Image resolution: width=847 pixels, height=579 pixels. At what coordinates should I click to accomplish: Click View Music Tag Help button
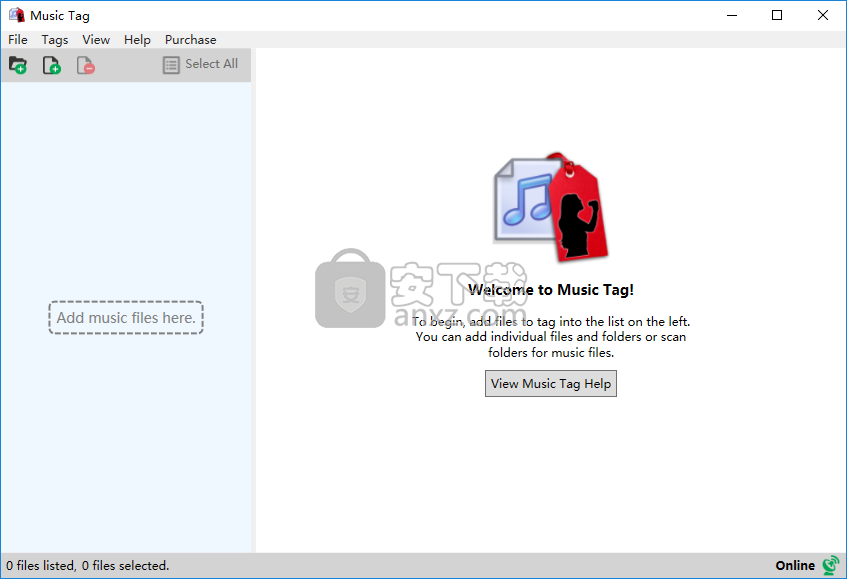[551, 383]
